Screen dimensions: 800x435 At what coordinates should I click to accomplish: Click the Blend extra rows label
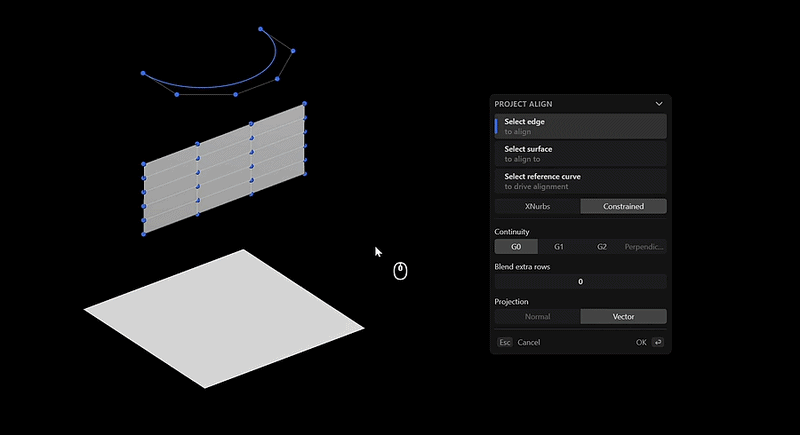pos(522,267)
